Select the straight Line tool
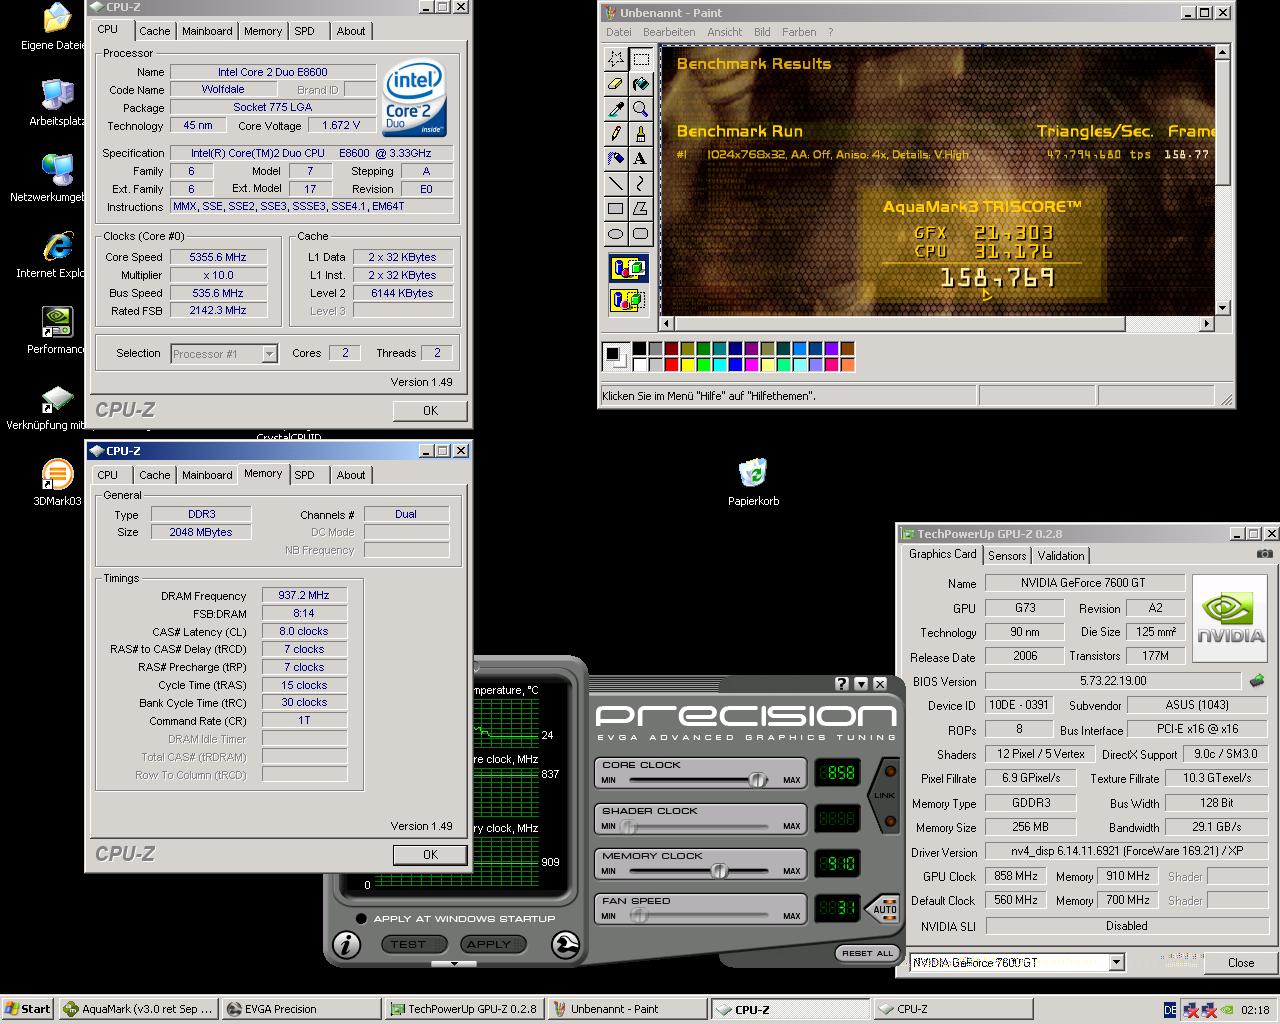The image size is (1280, 1024). [x=616, y=183]
